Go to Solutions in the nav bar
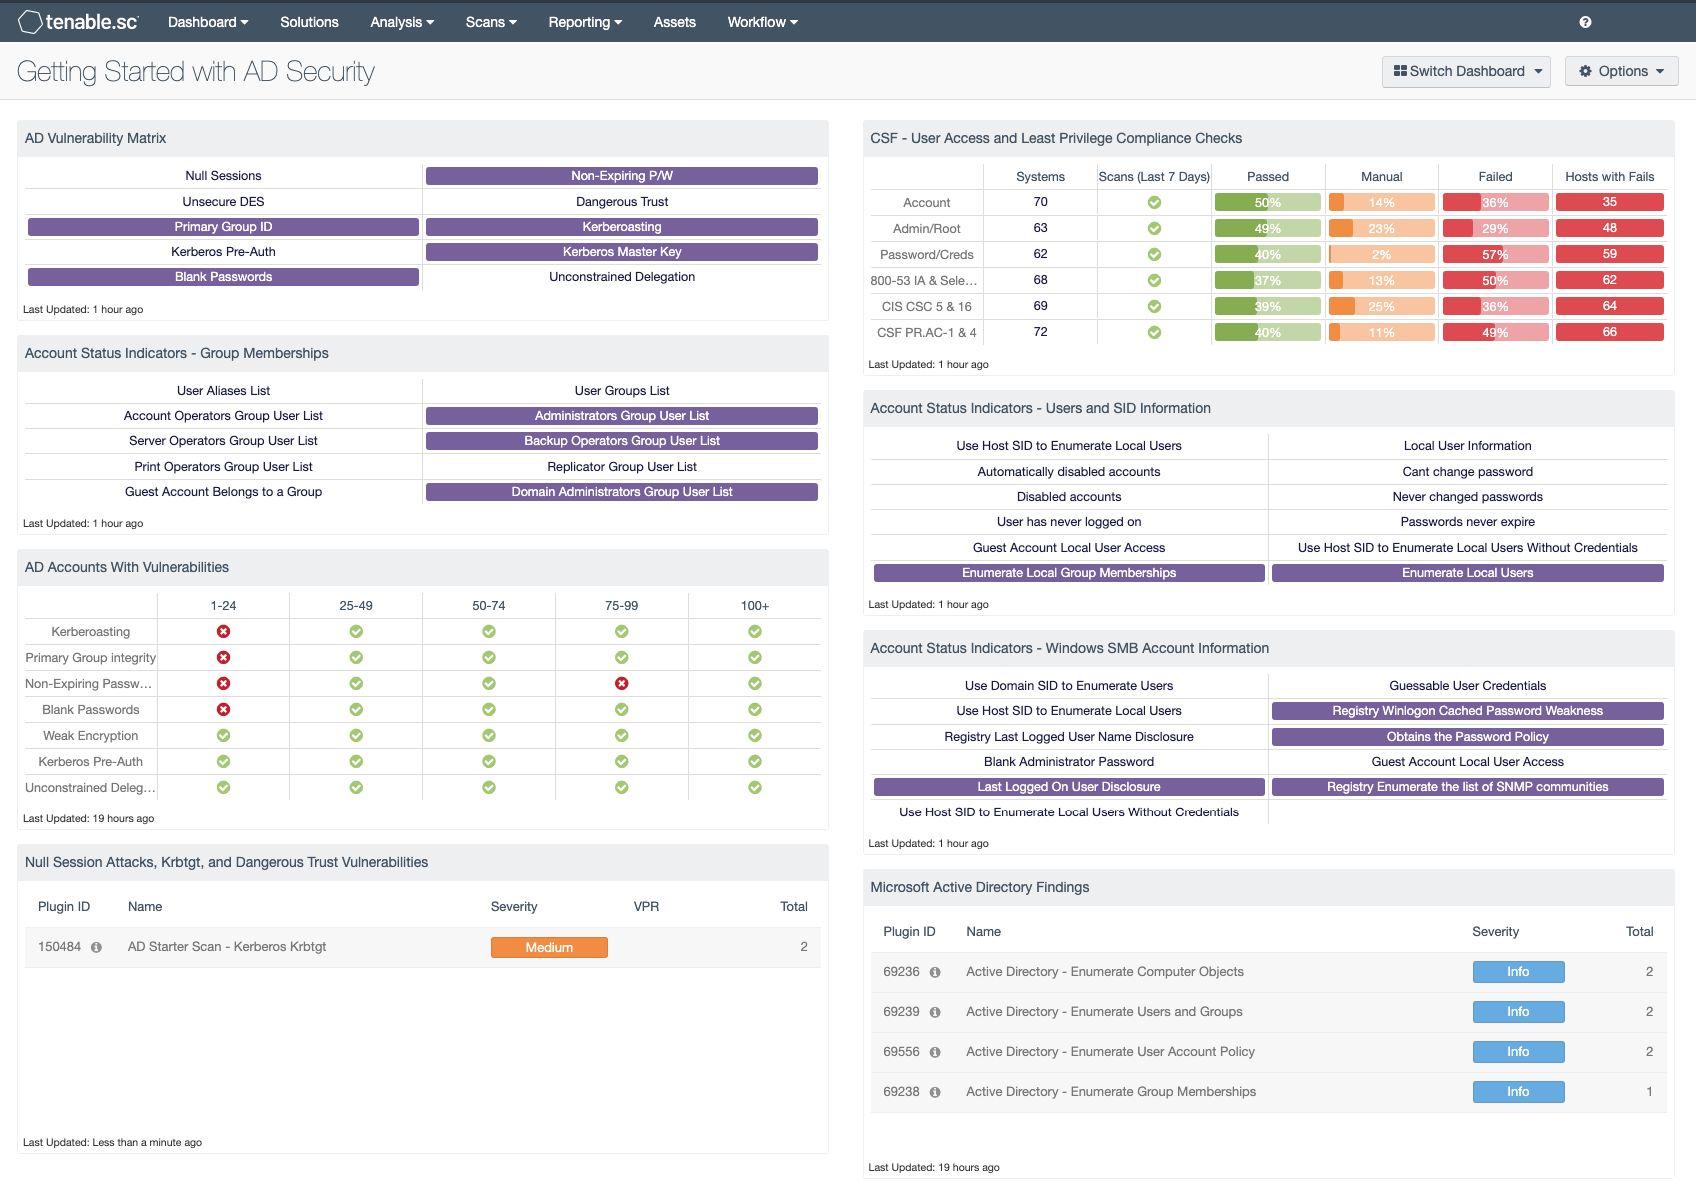1696x1200 pixels. pos(309,22)
